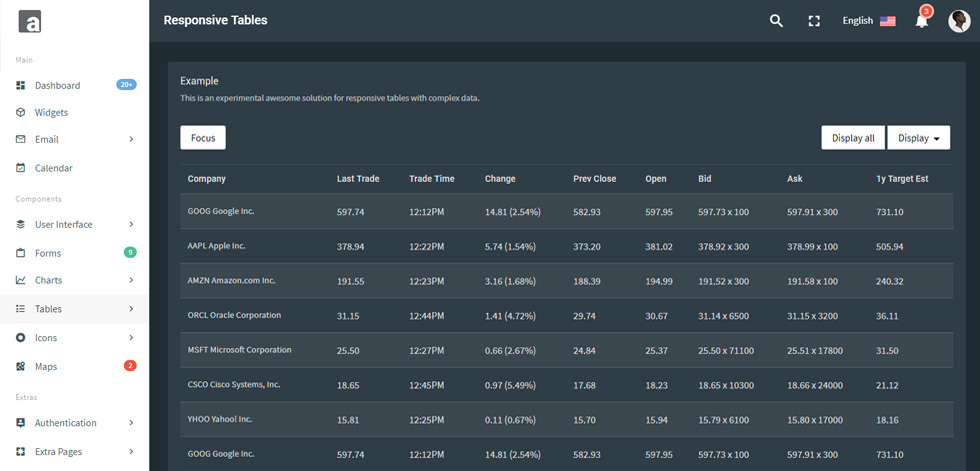
Task: Click the Icons circle icon
Action: pyautogui.click(x=21, y=337)
